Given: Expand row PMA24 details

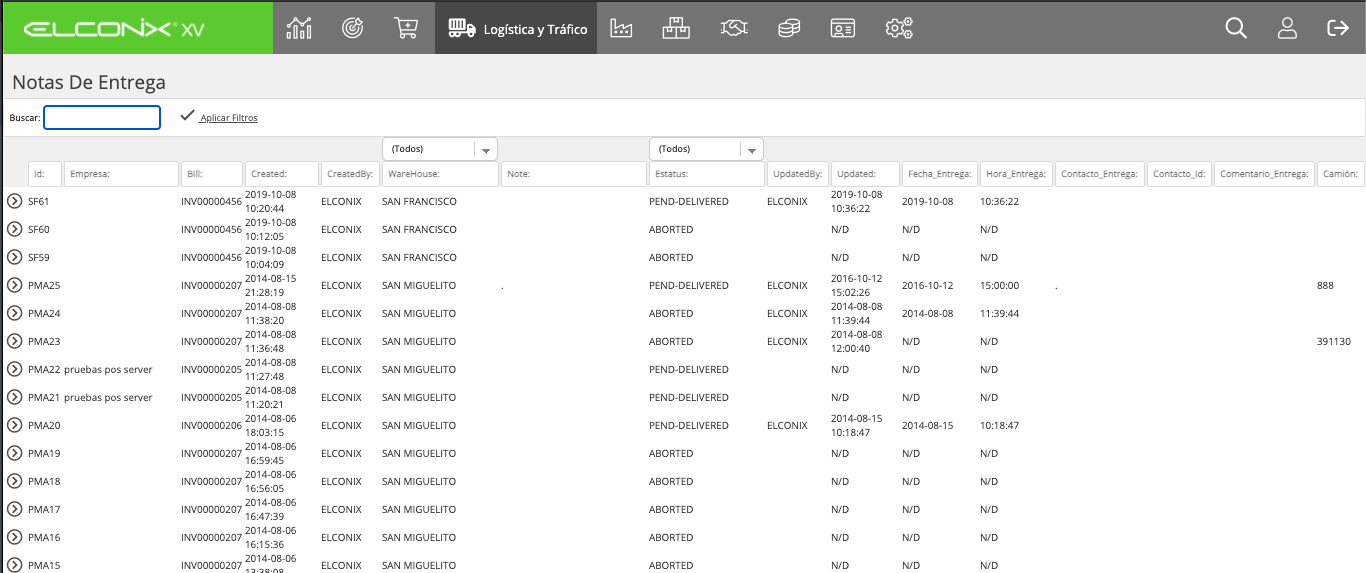Looking at the screenshot, I should (x=15, y=313).
